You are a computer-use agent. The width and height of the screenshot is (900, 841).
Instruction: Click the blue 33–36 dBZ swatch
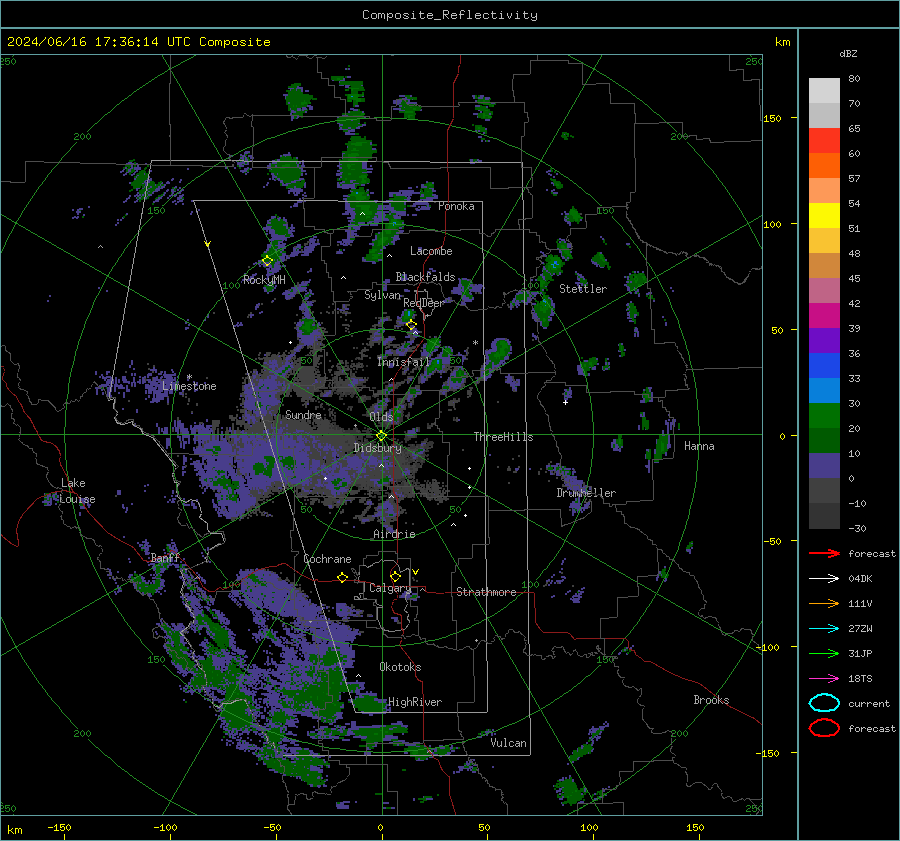(x=824, y=366)
